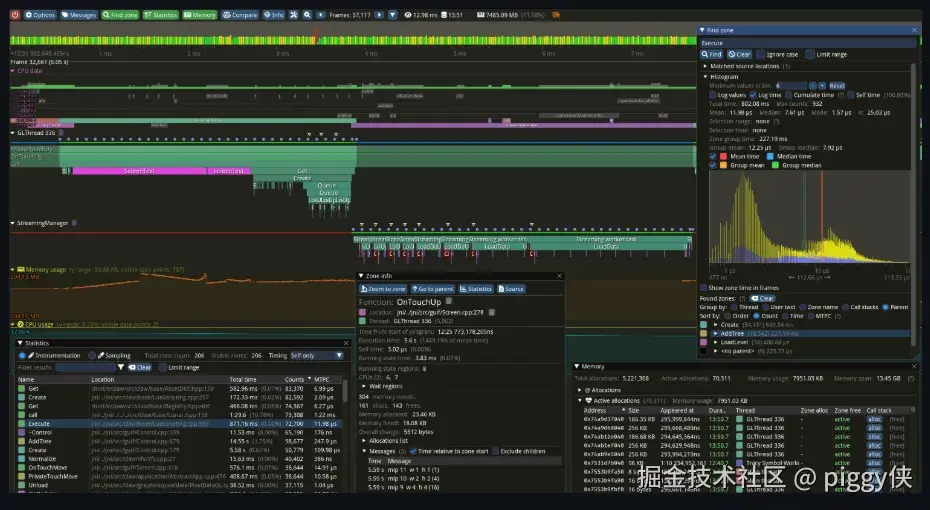The width and height of the screenshot is (930, 510).
Task: Enable the Log values checkbox
Action: point(713,95)
